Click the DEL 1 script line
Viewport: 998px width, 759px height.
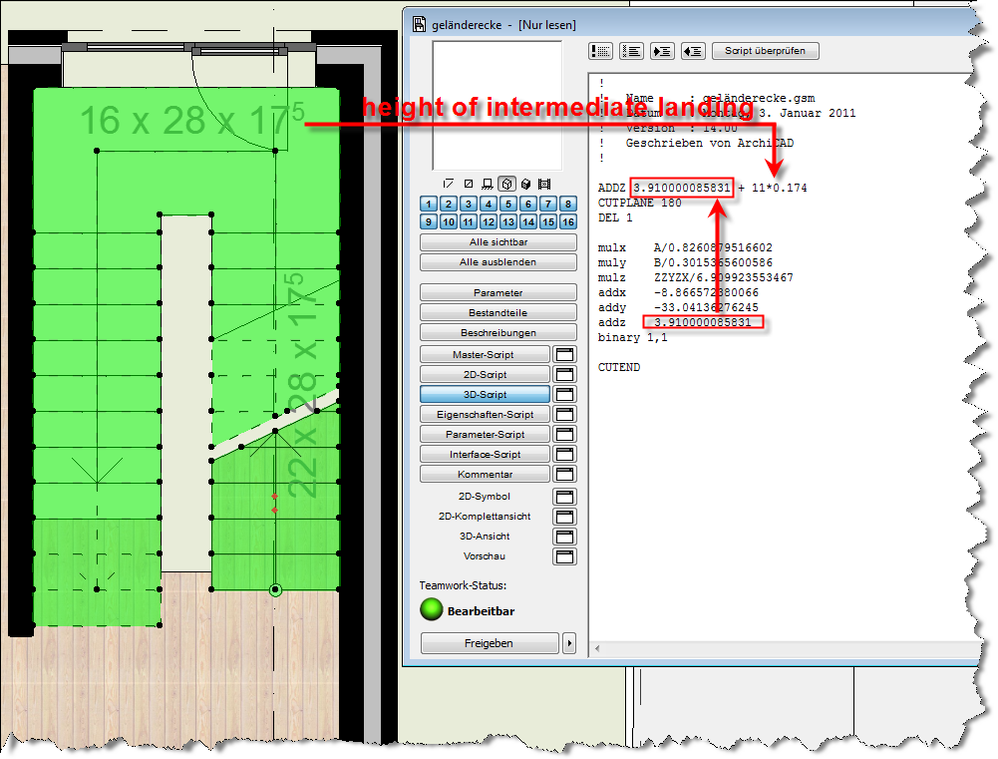pos(615,218)
